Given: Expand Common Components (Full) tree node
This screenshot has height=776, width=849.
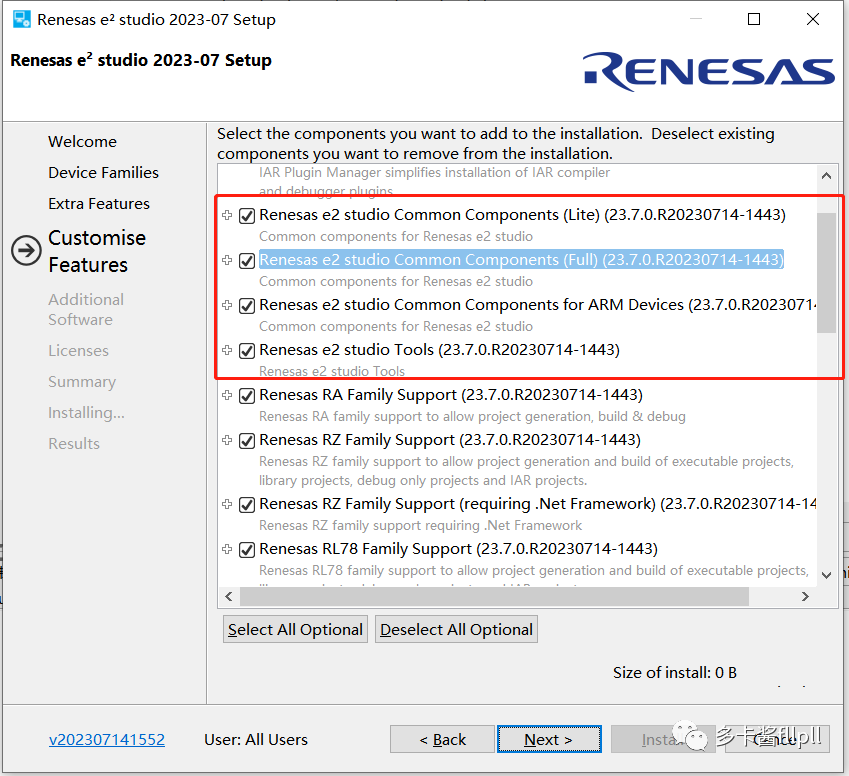Looking at the screenshot, I should [x=227, y=260].
